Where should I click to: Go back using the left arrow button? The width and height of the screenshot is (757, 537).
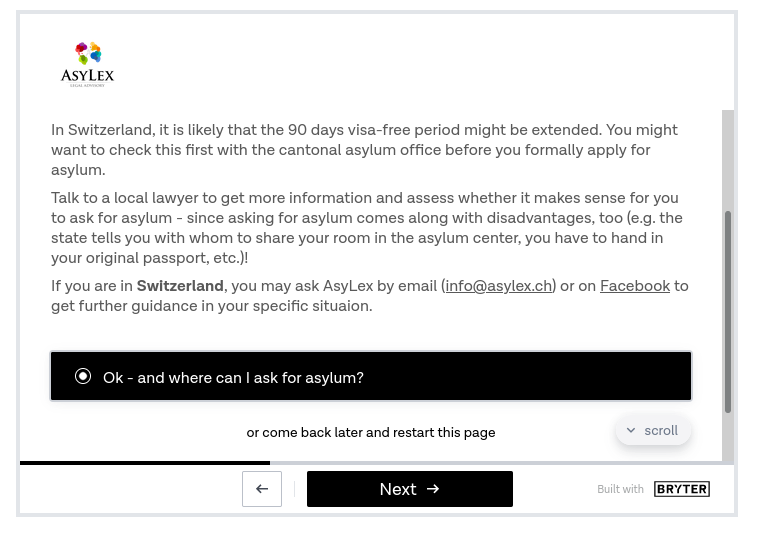click(262, 489)
